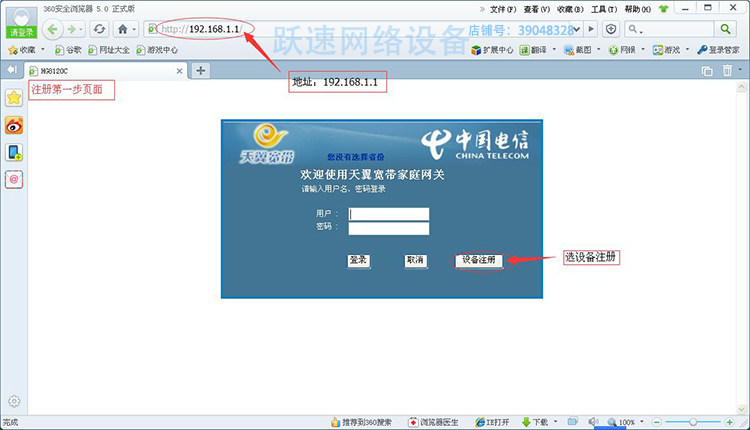Go to the browser home page
Viewport: 750px width, 430px height.
tap(123, 30)
